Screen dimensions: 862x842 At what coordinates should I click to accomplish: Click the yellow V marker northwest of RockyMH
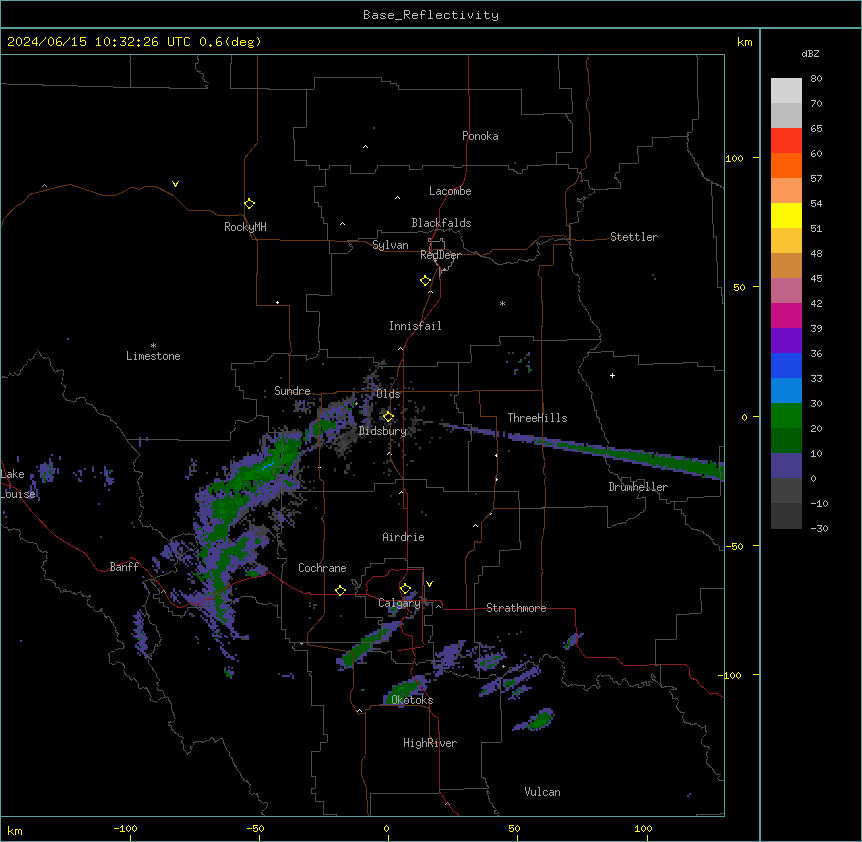(175, 184)
